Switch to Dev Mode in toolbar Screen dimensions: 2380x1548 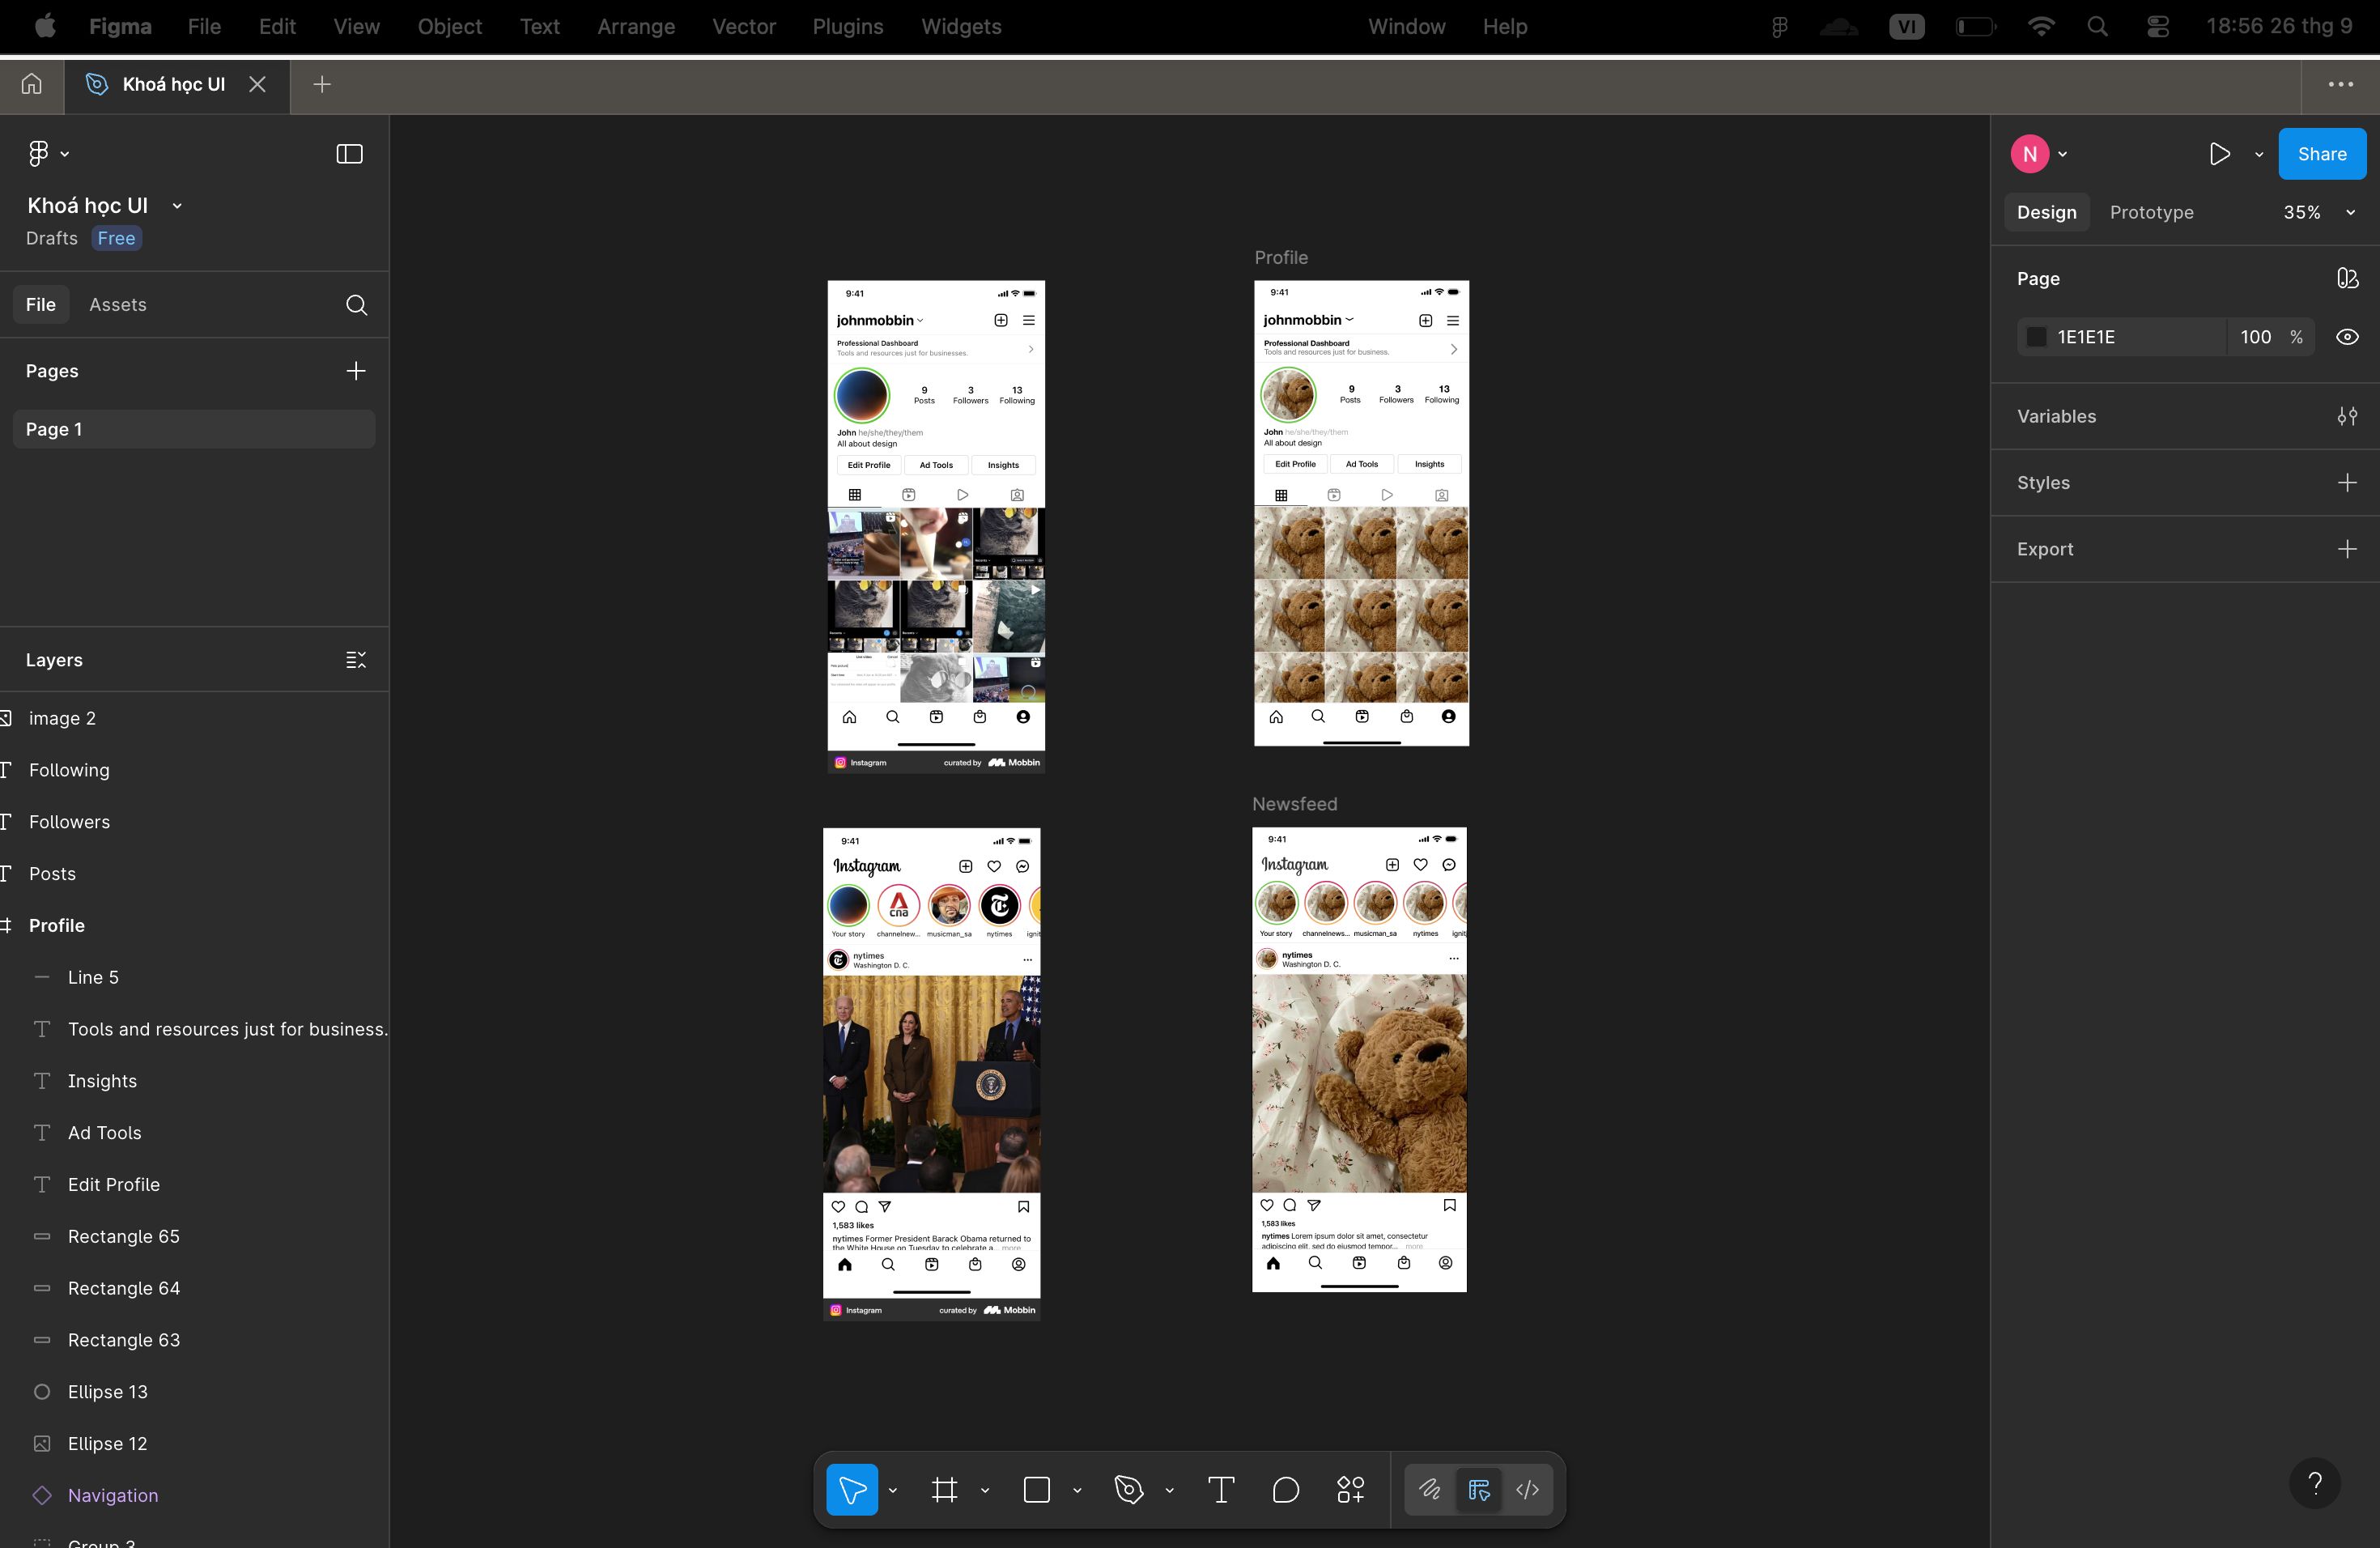1527,1489
